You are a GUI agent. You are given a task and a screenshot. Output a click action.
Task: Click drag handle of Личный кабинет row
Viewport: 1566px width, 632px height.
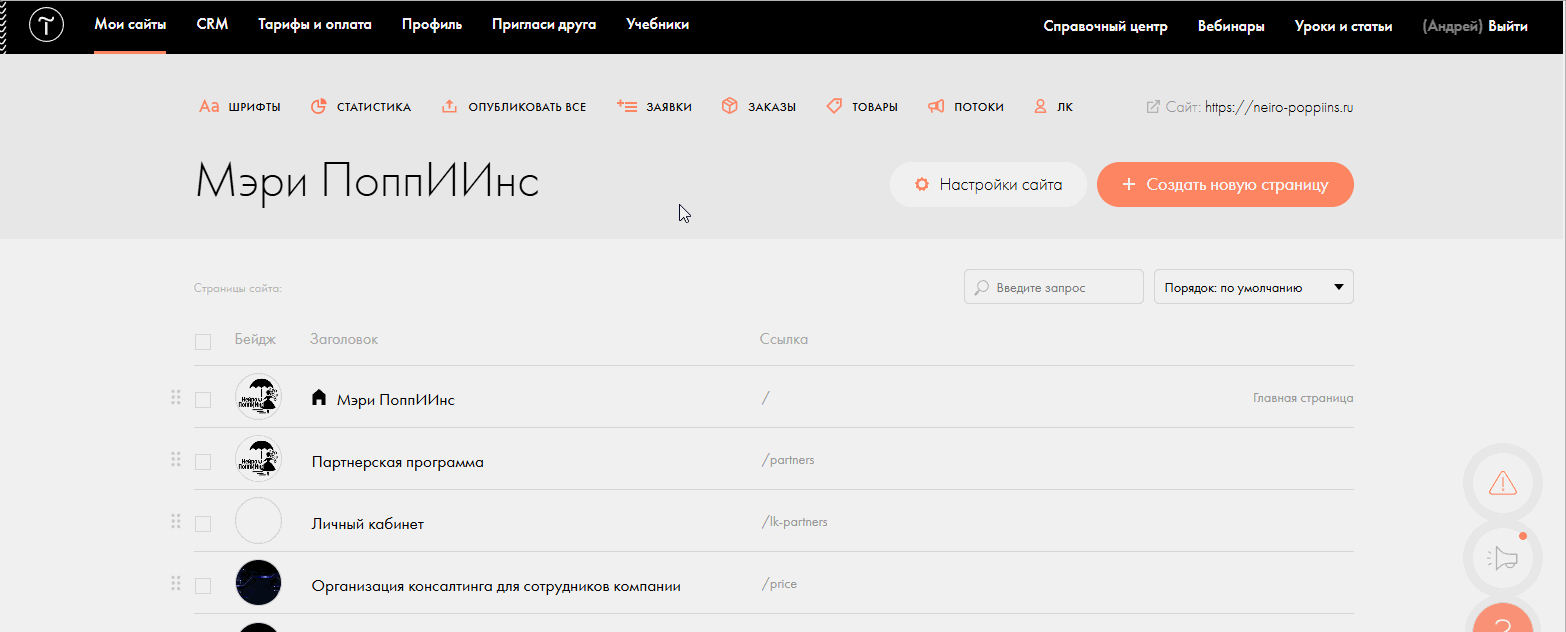click(x=176, y=521)
